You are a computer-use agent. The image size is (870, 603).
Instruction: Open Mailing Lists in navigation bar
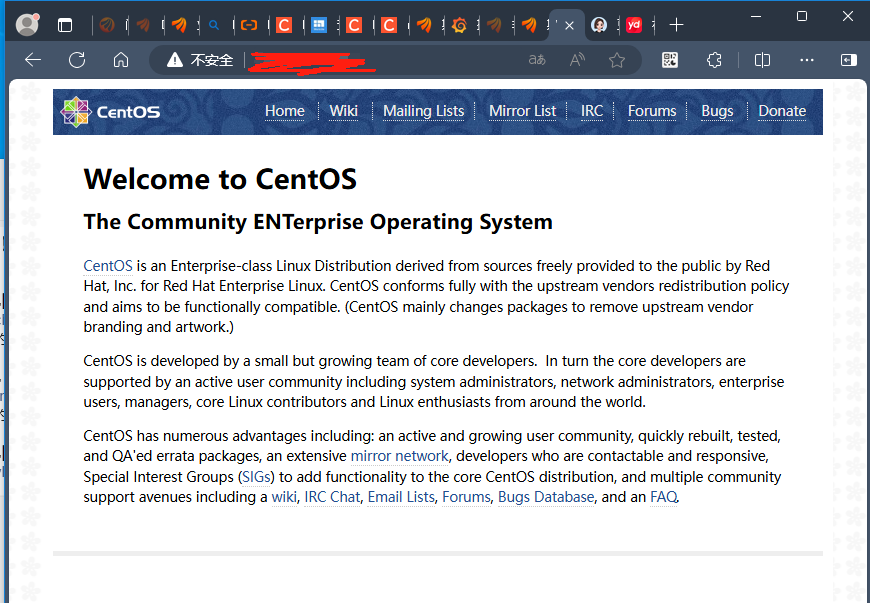click(423, 111)
